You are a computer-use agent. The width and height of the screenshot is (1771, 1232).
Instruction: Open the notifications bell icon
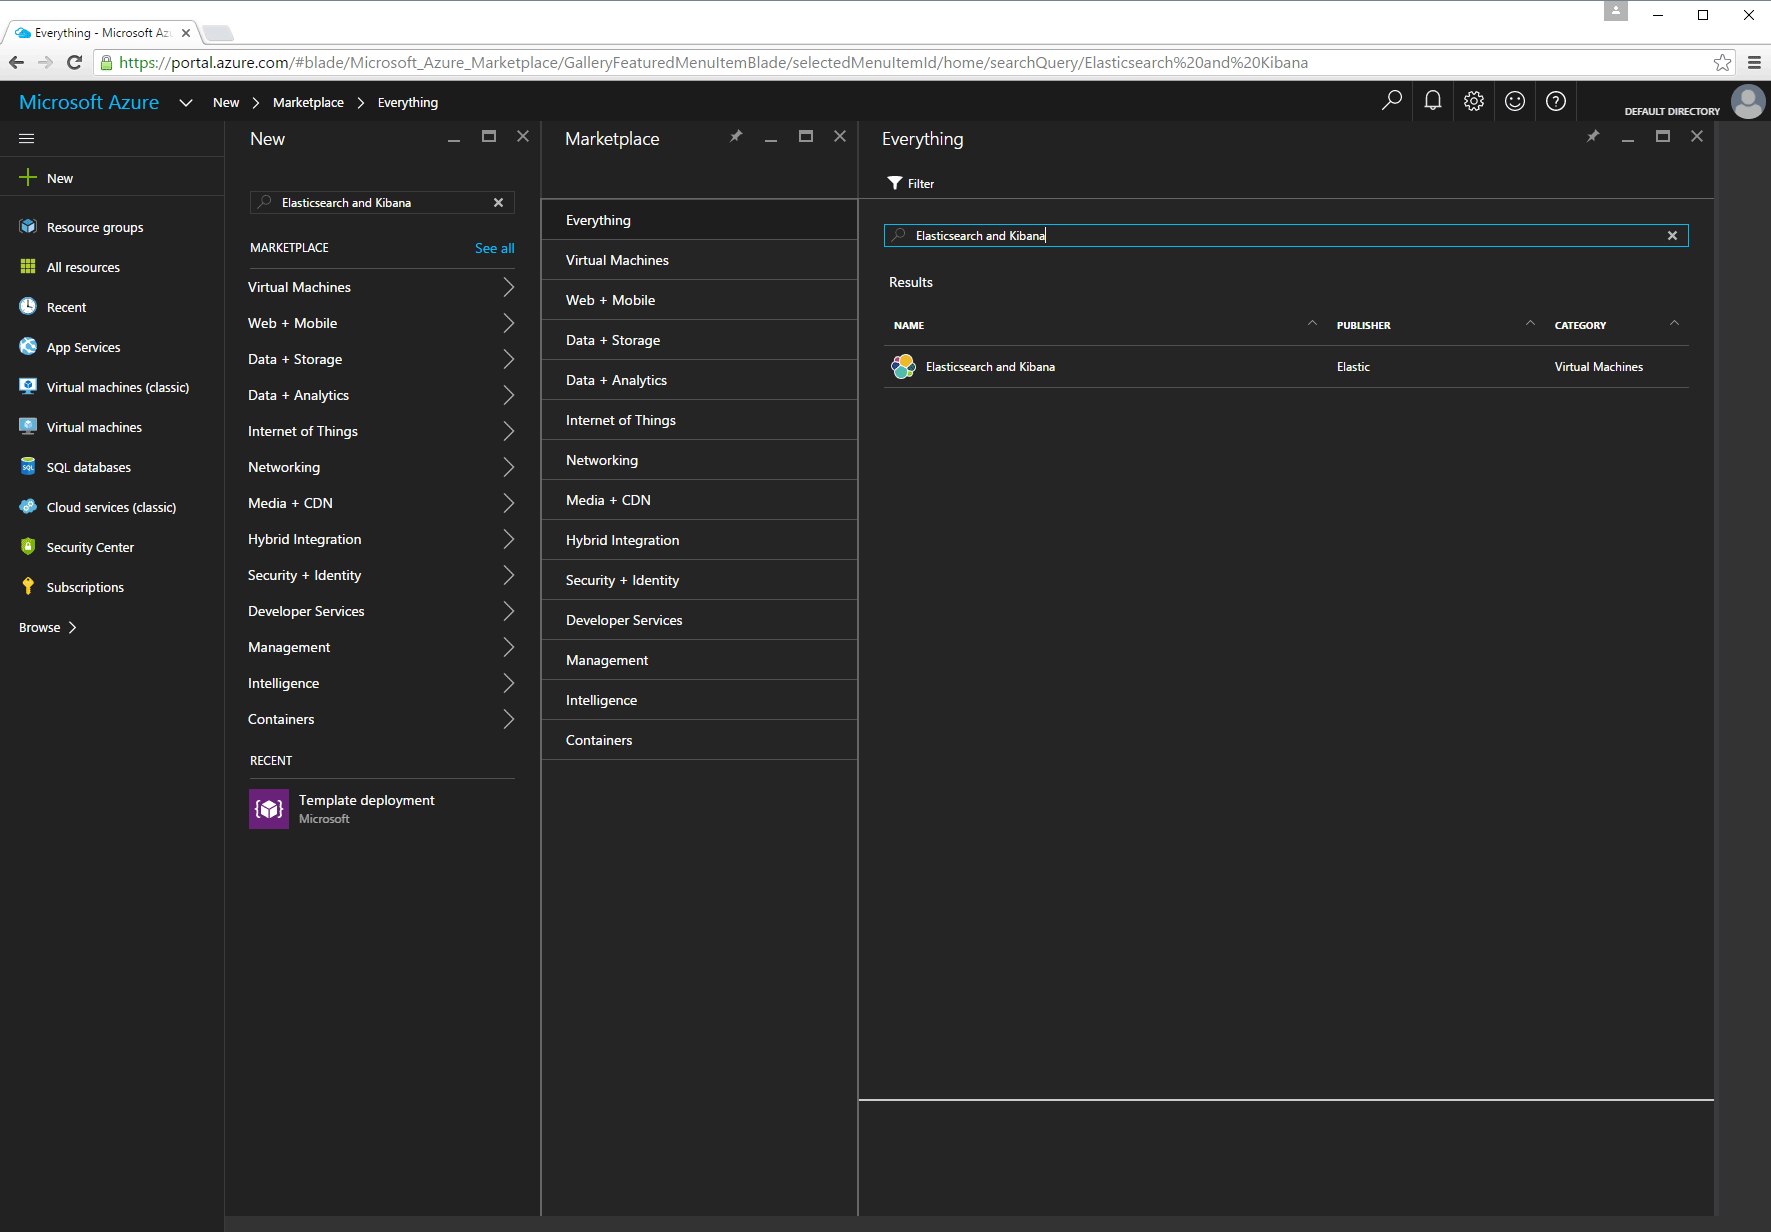coord(1433,100)
